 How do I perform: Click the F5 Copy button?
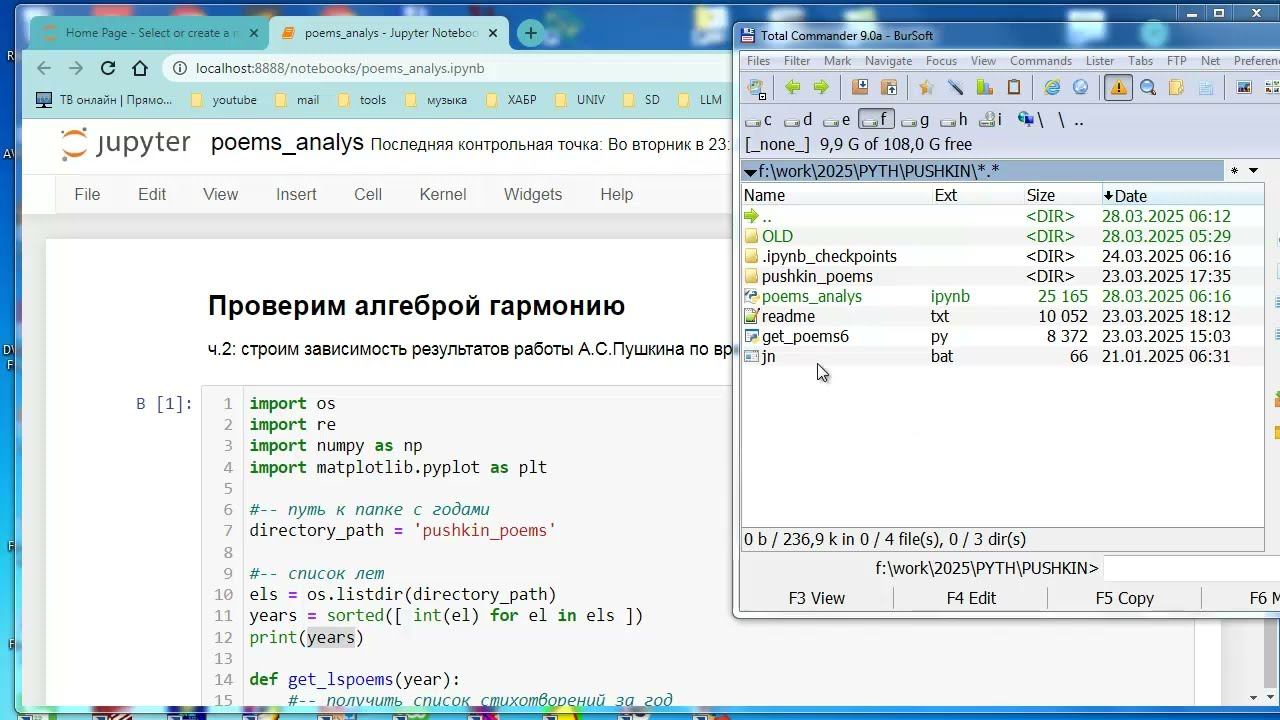click(x=1125, y=598)
